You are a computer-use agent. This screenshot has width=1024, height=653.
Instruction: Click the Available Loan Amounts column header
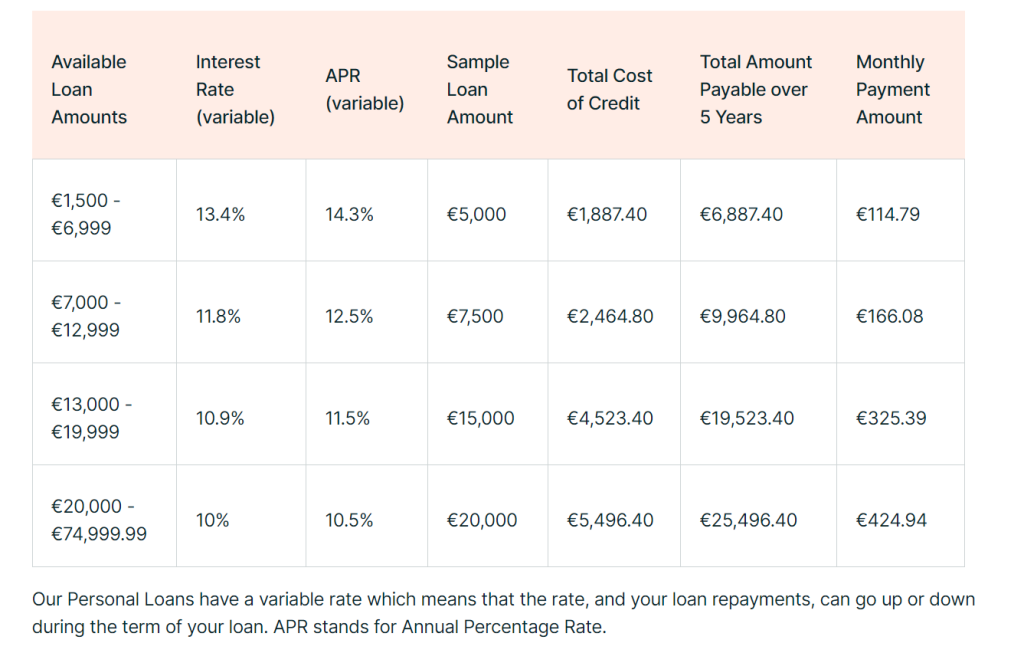tap(89, 89)
